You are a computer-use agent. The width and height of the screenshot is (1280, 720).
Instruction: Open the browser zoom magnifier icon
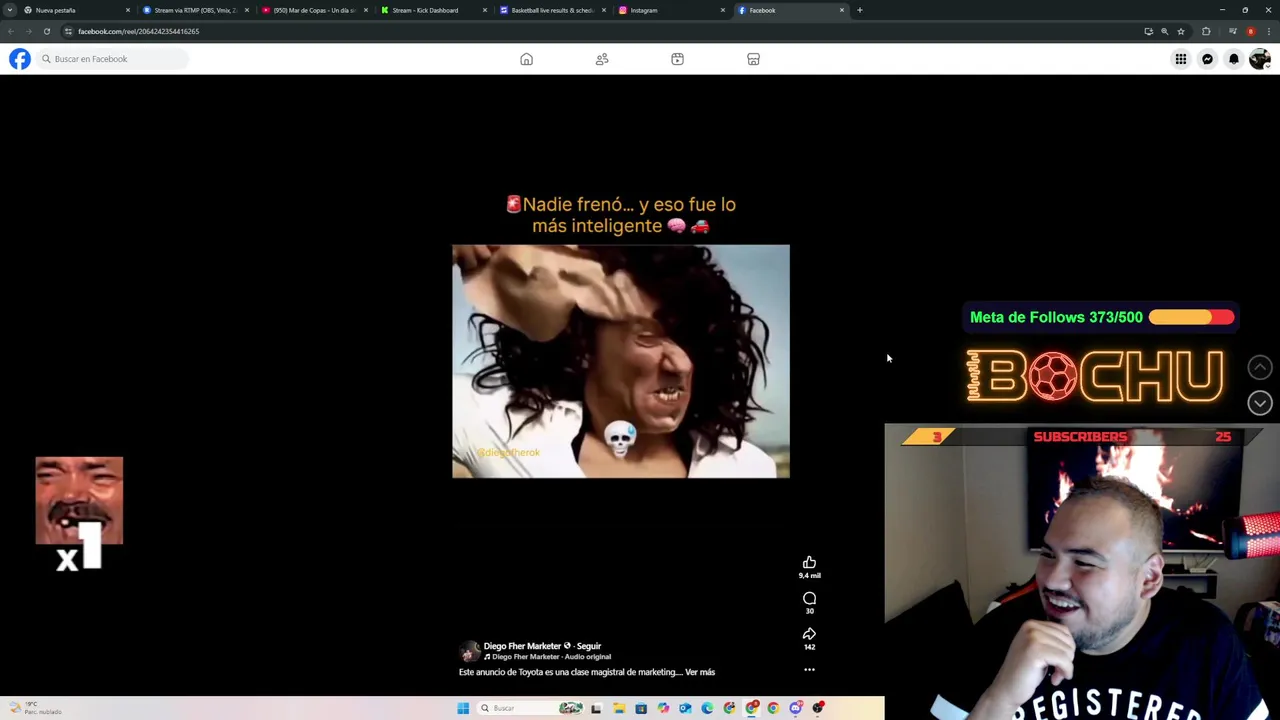pyautogui.click(x=1165, y=31)
